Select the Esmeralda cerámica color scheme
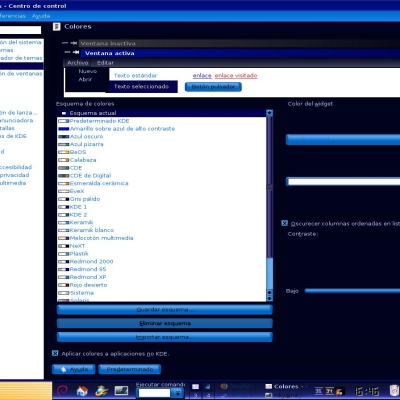The image size is (400, 400). pos(162,183)
